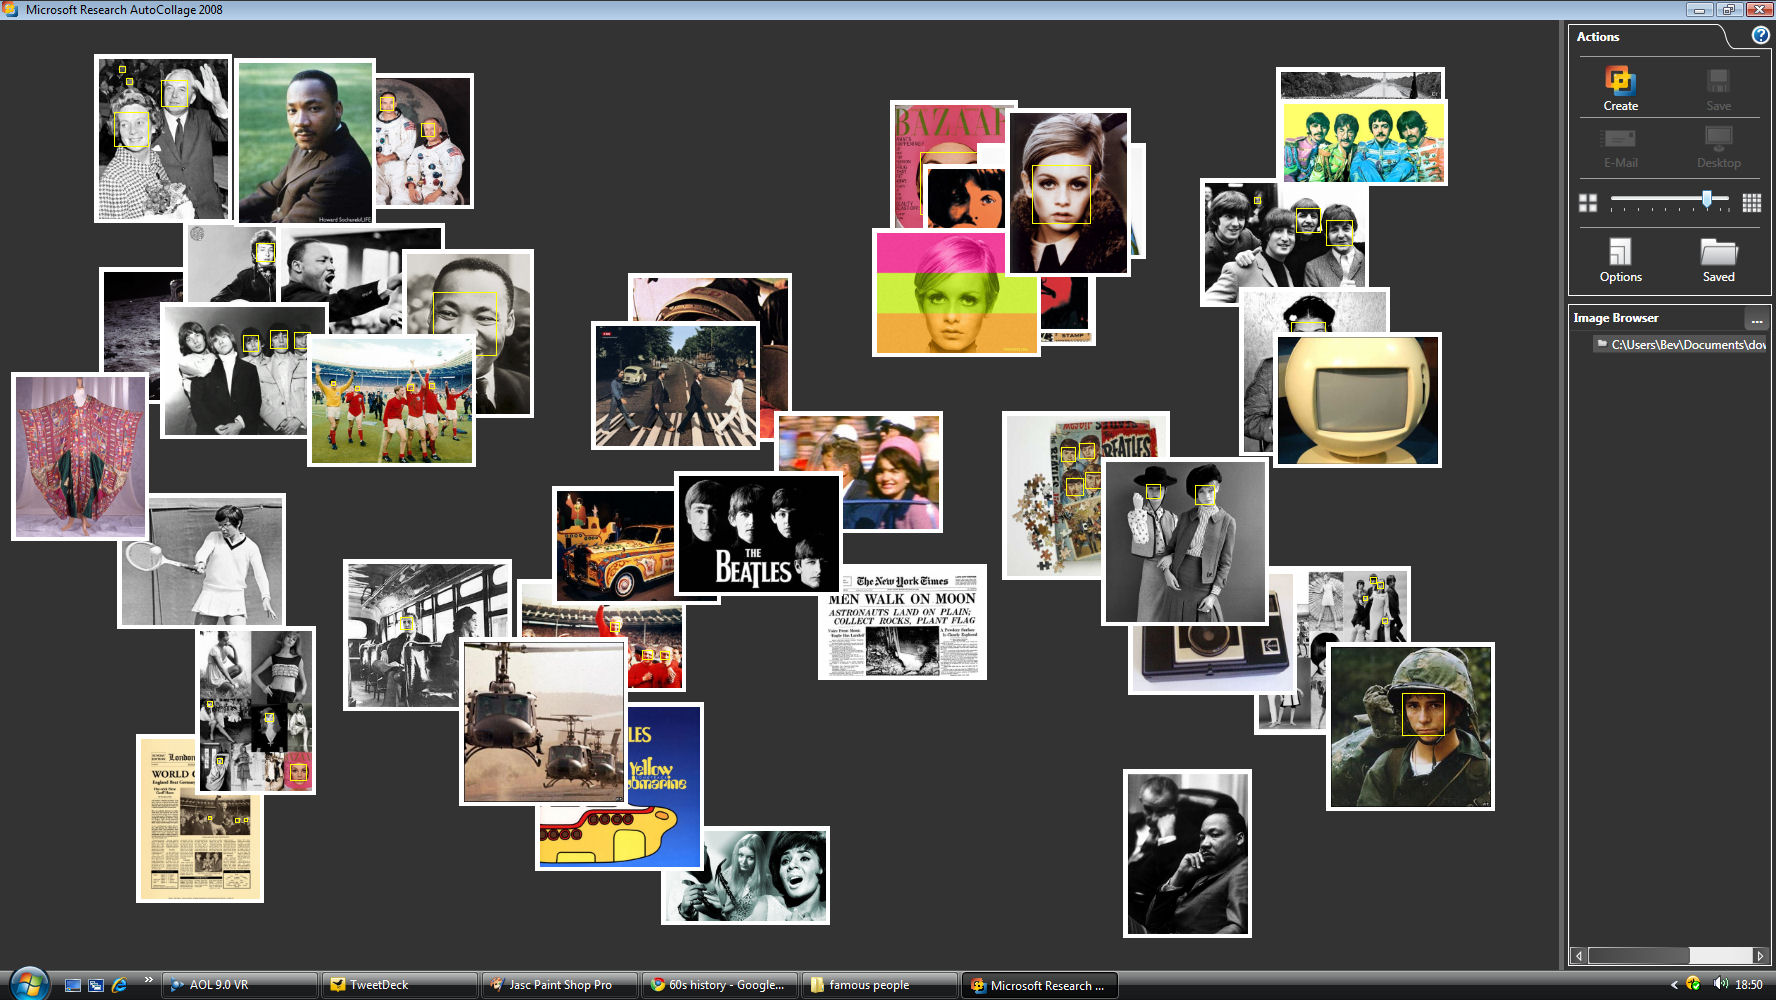Image resolution: width=1776 pixels, height=1000 pixels.
Task: Switch to Jasc Paint Shop Pro taskbar button
Action: (x=560, y=985)
